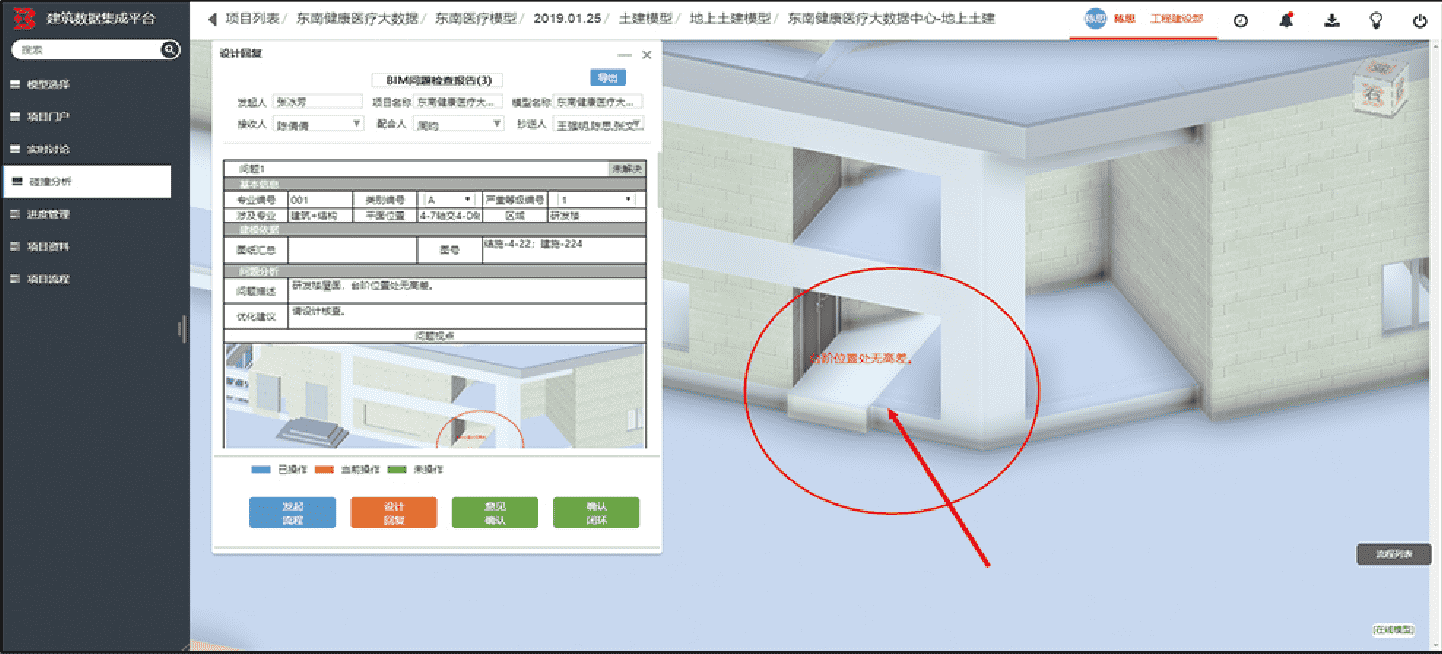Image resolution: width=1442 pixels, height=654 pixels.
Task: Open 进度管理 in the sidebar menu
Action: tap(48, 214)
